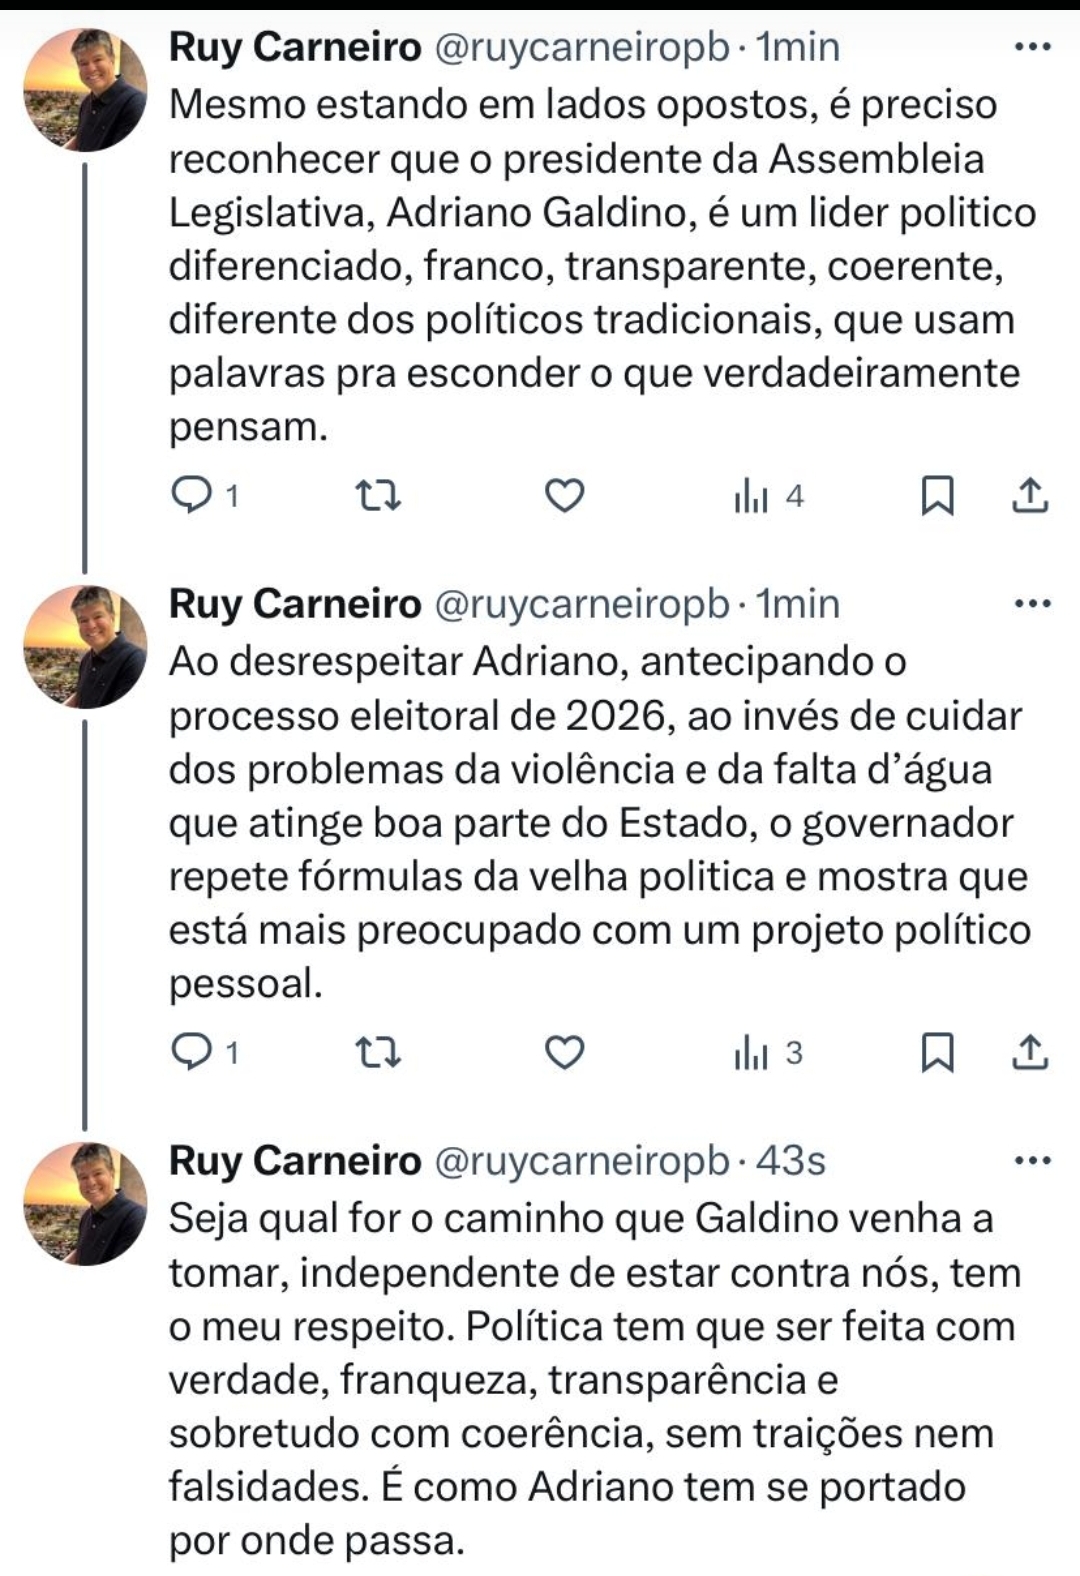The height and width of the screenshot is (1576, 1080).
Task: Open @ruycarneiropb handle on third tweet
Action: click(x=584, y=1160)
